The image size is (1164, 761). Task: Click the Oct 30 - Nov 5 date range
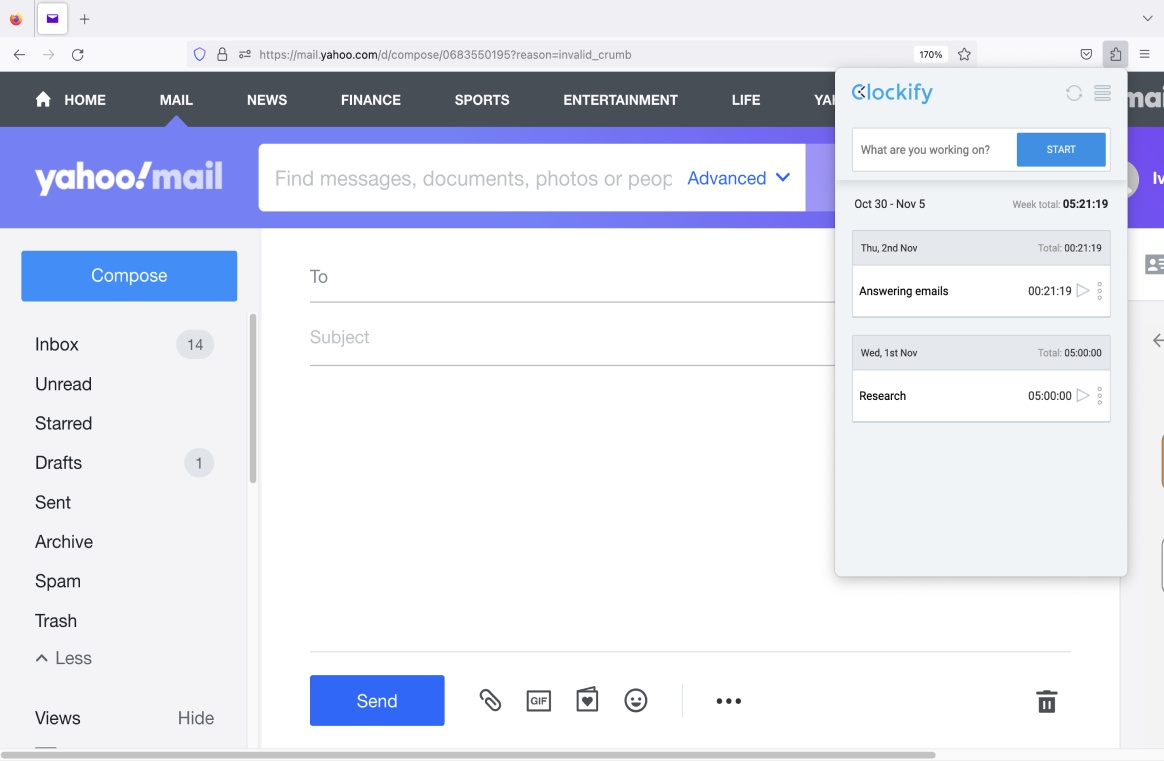pos(889,204)
